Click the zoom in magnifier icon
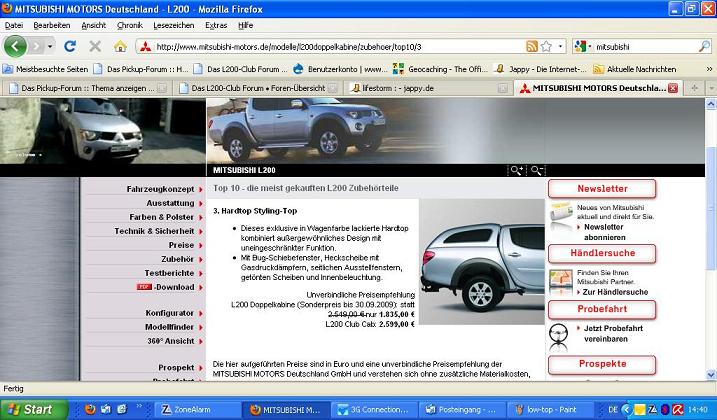This screenshot has height=420, width=717. coord(517,171)
